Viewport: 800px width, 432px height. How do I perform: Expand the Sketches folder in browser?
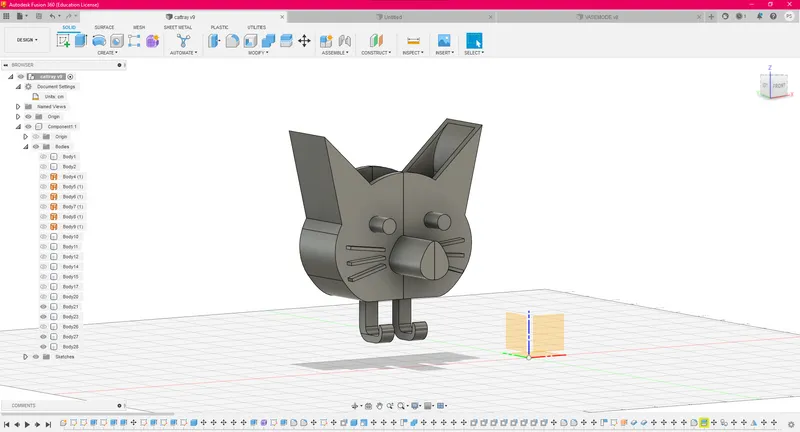[x=26, y=357]
